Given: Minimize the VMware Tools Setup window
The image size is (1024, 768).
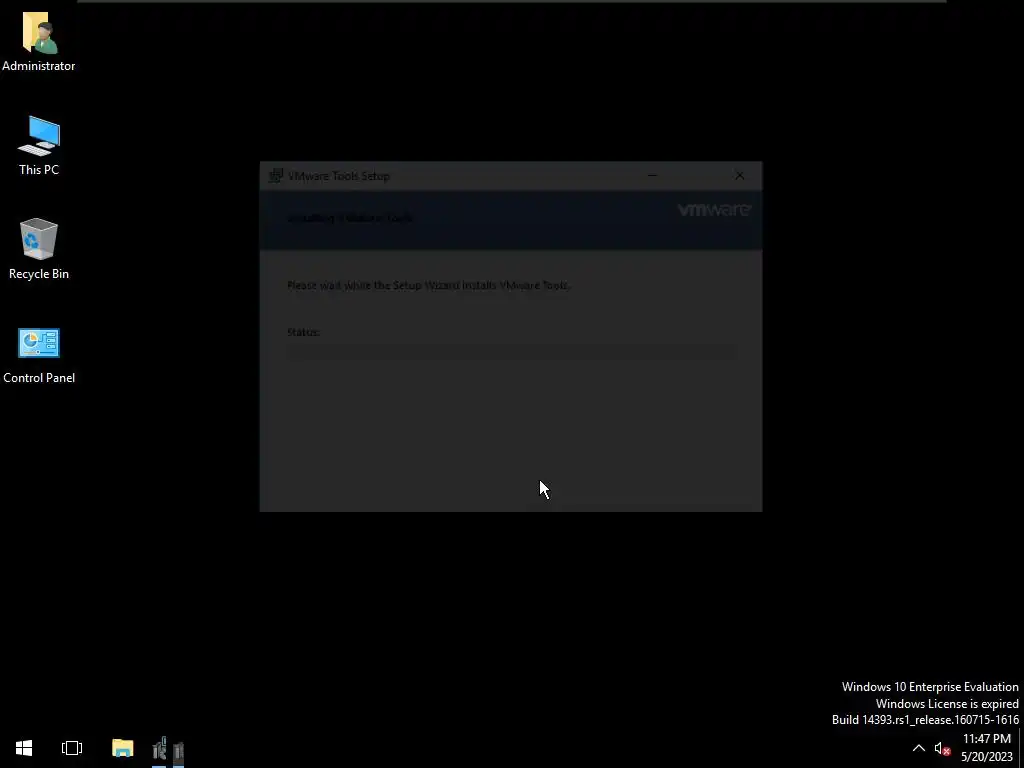Looking at the screenshot, I should click(652, 176).
